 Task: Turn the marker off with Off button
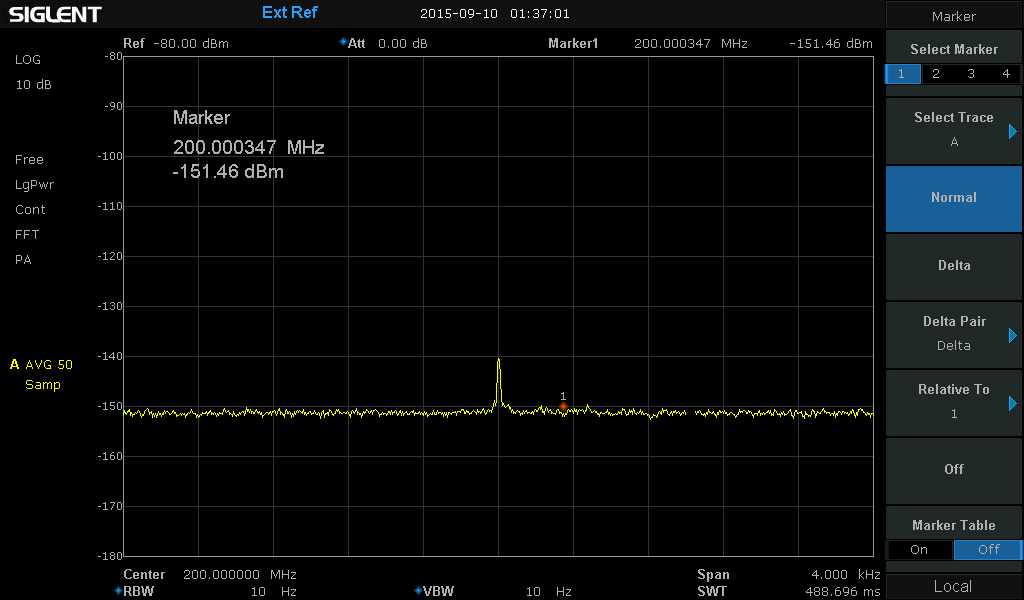[954, 469]
